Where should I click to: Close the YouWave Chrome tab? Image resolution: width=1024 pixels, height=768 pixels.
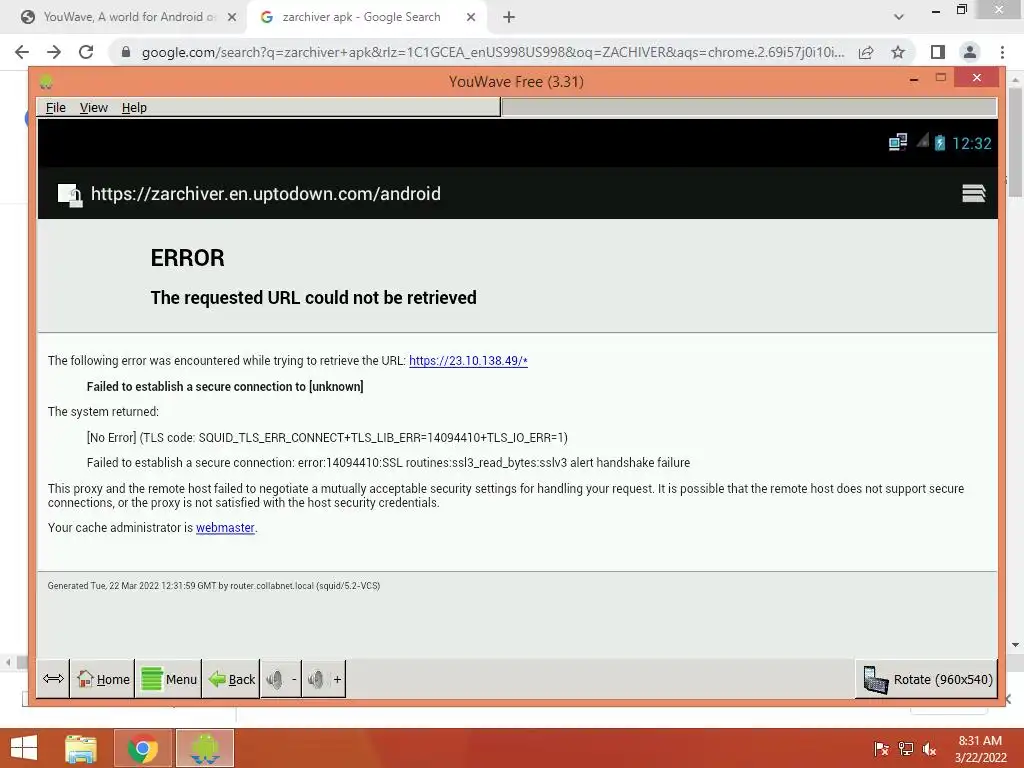pos(231,18)
